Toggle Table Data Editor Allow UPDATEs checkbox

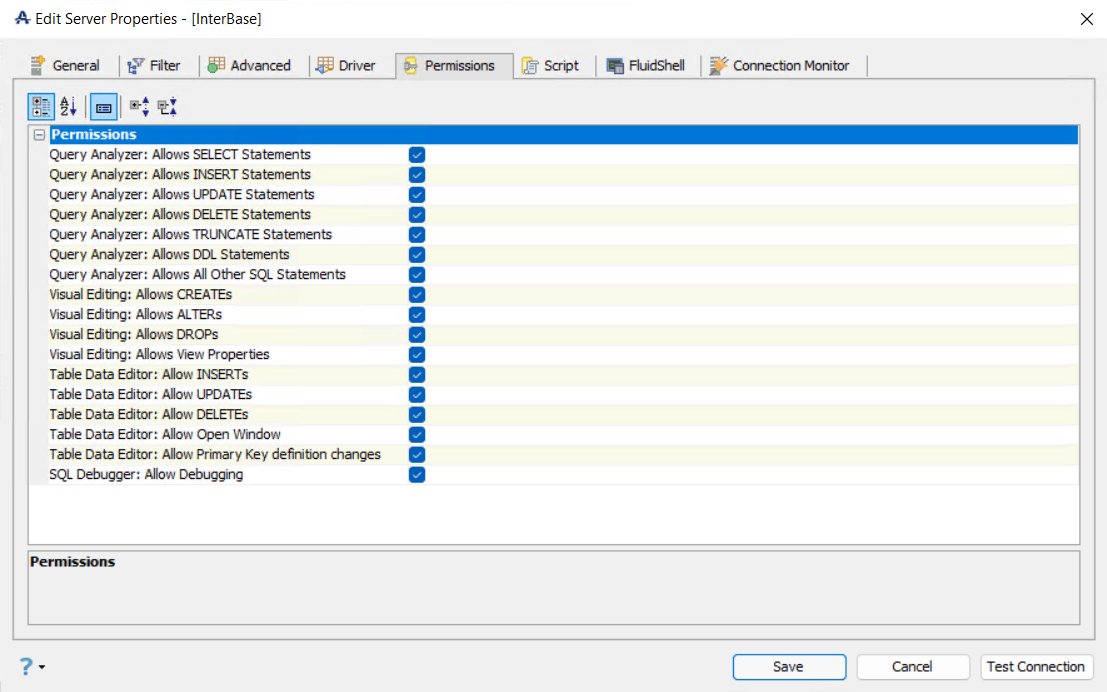(417, 395)
